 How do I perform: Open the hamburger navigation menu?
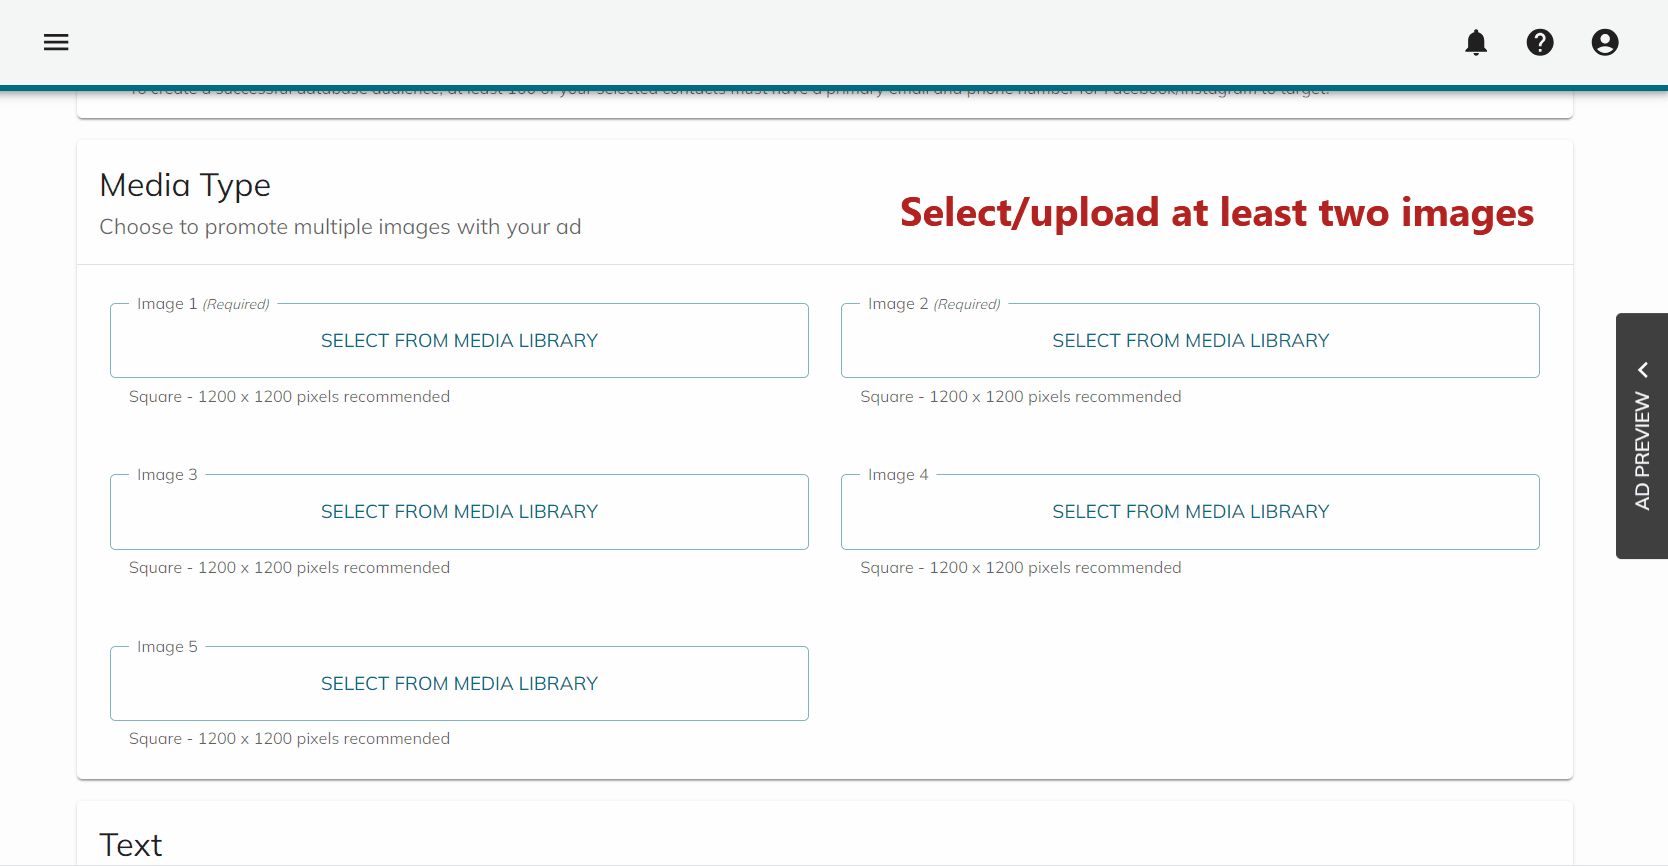point(56,42)
